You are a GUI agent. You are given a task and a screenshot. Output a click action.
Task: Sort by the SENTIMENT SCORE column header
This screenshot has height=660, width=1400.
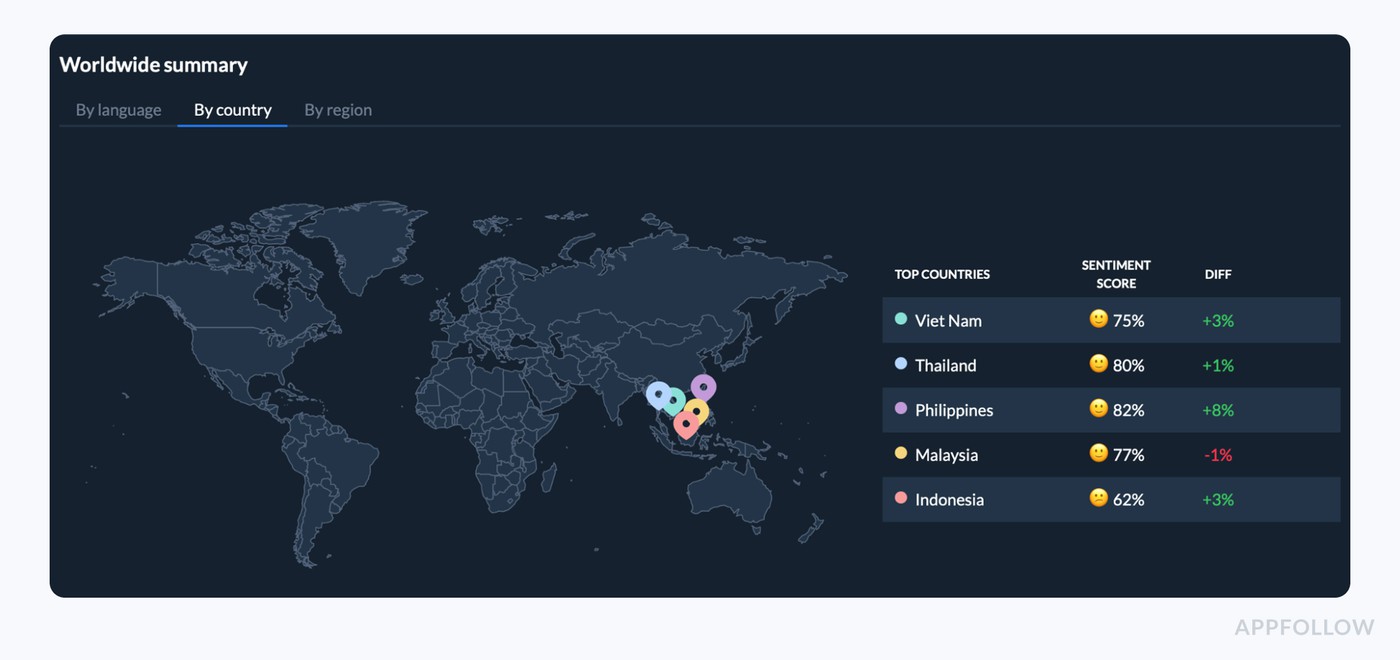click(x=1116, y=274)
